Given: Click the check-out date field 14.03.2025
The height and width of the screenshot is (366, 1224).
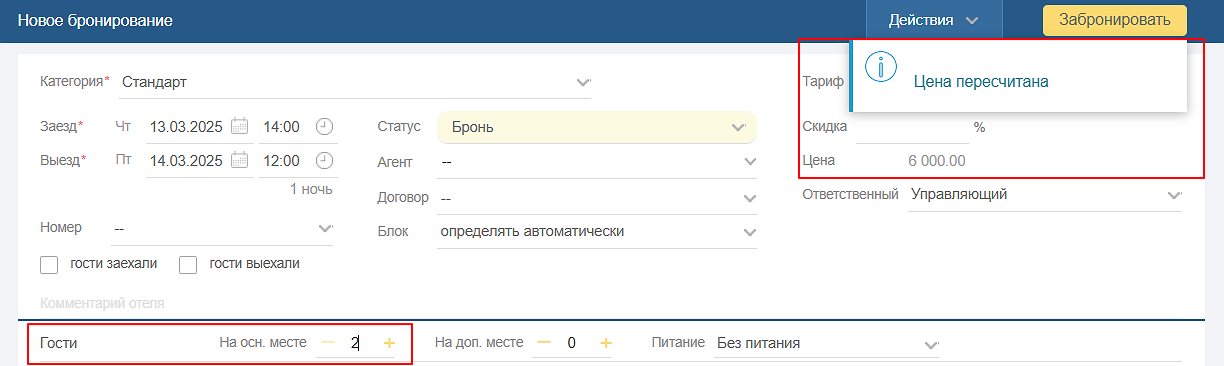Looking at the screenshot, I should click(x=186, y=160).
